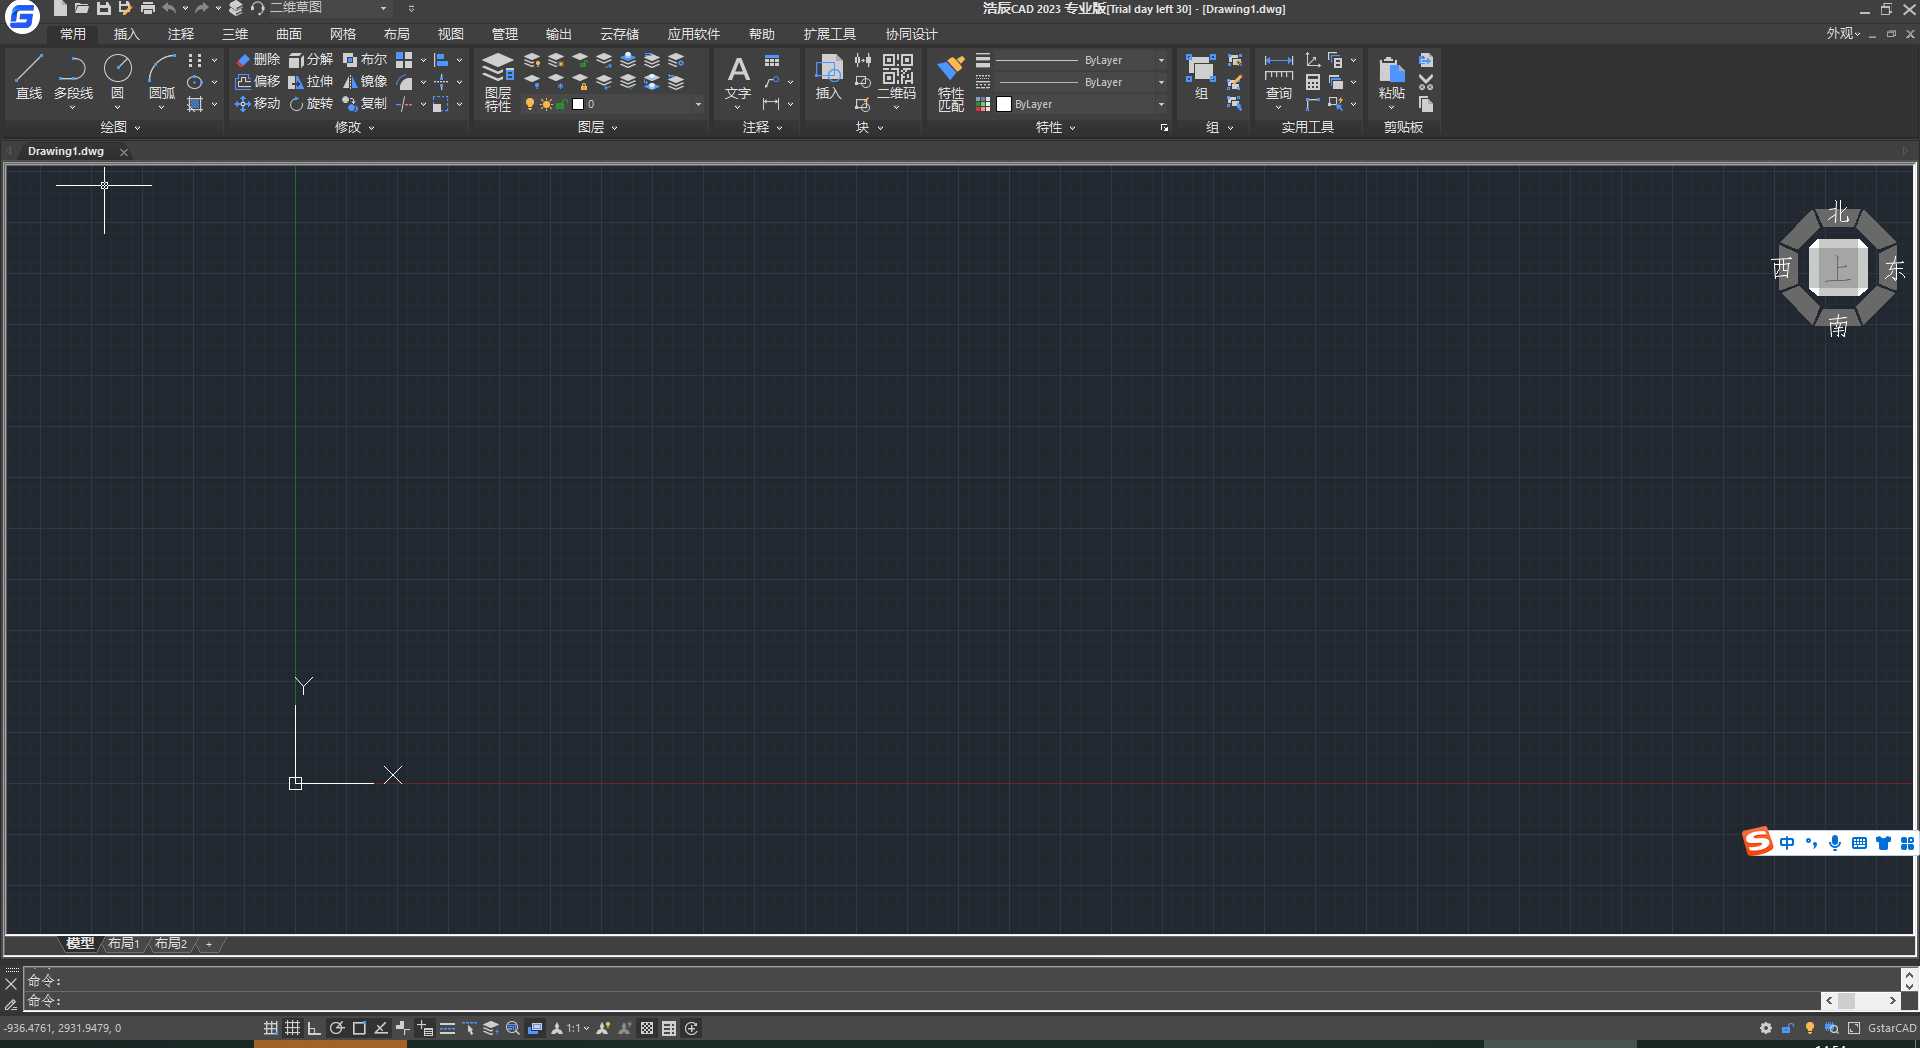Toggle dynamic input in status bar

[x=425, y=1028]
